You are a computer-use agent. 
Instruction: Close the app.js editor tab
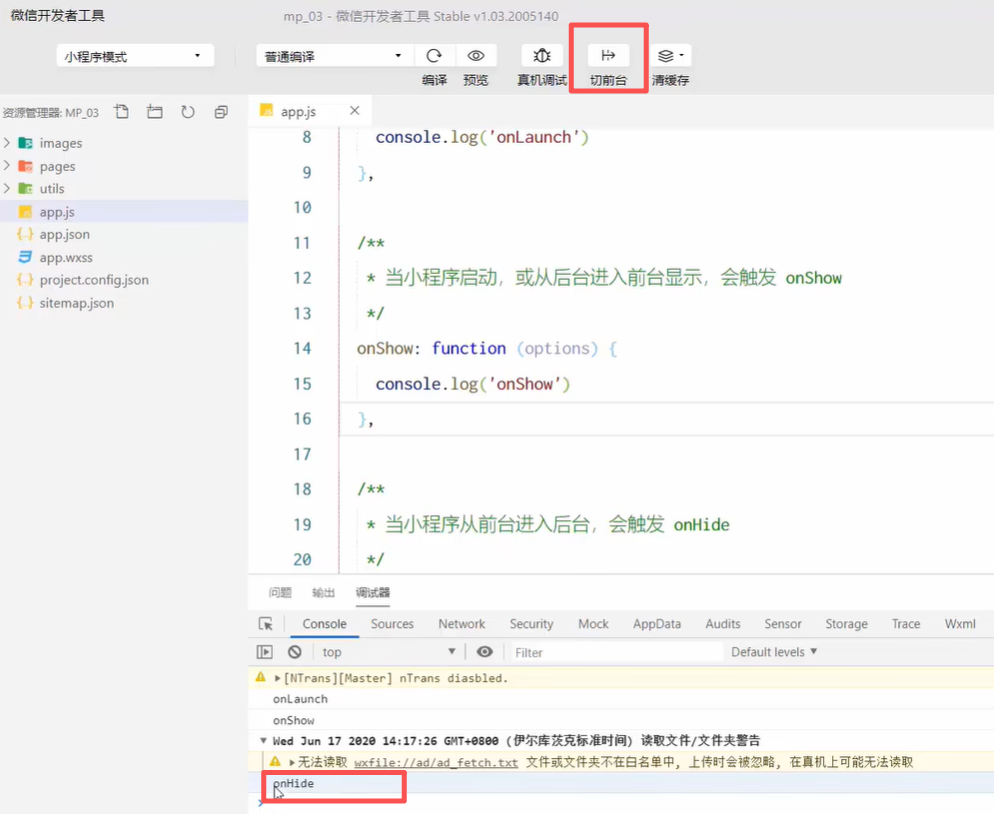click(x=355, y=111)
